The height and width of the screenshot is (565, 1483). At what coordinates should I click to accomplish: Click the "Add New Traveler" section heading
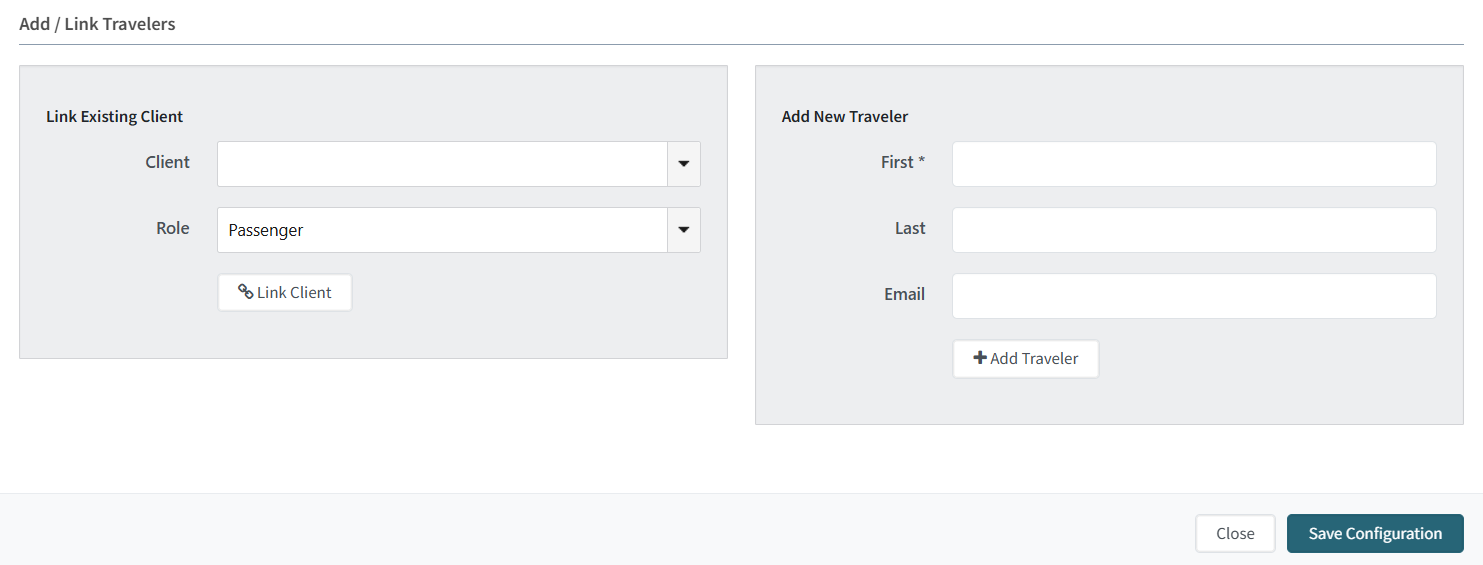click(x=845, y=117)
